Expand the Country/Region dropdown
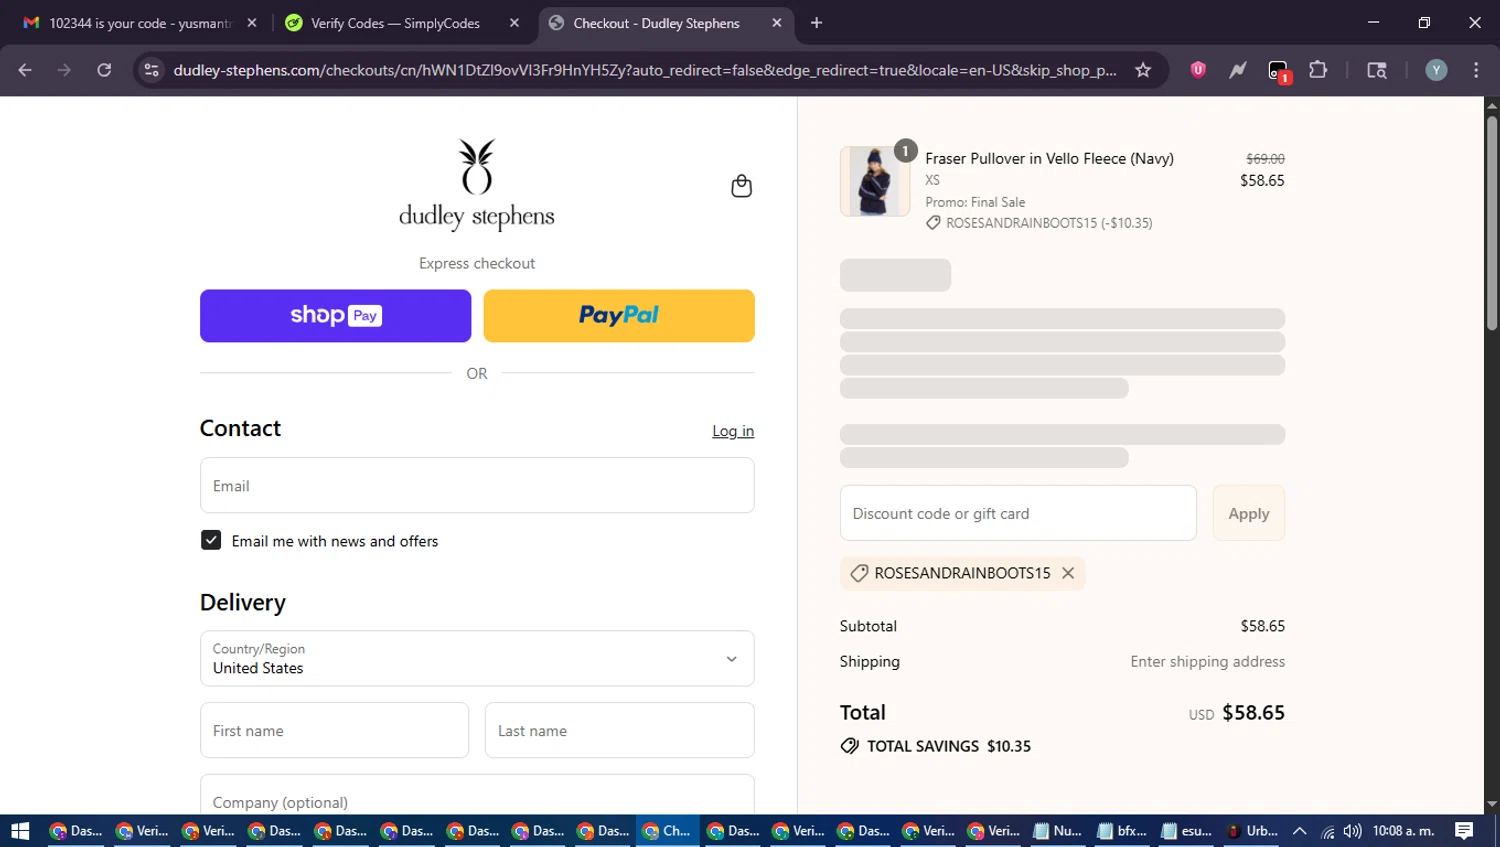Viewport: 1500px width, 847px height. click(477, 658)
